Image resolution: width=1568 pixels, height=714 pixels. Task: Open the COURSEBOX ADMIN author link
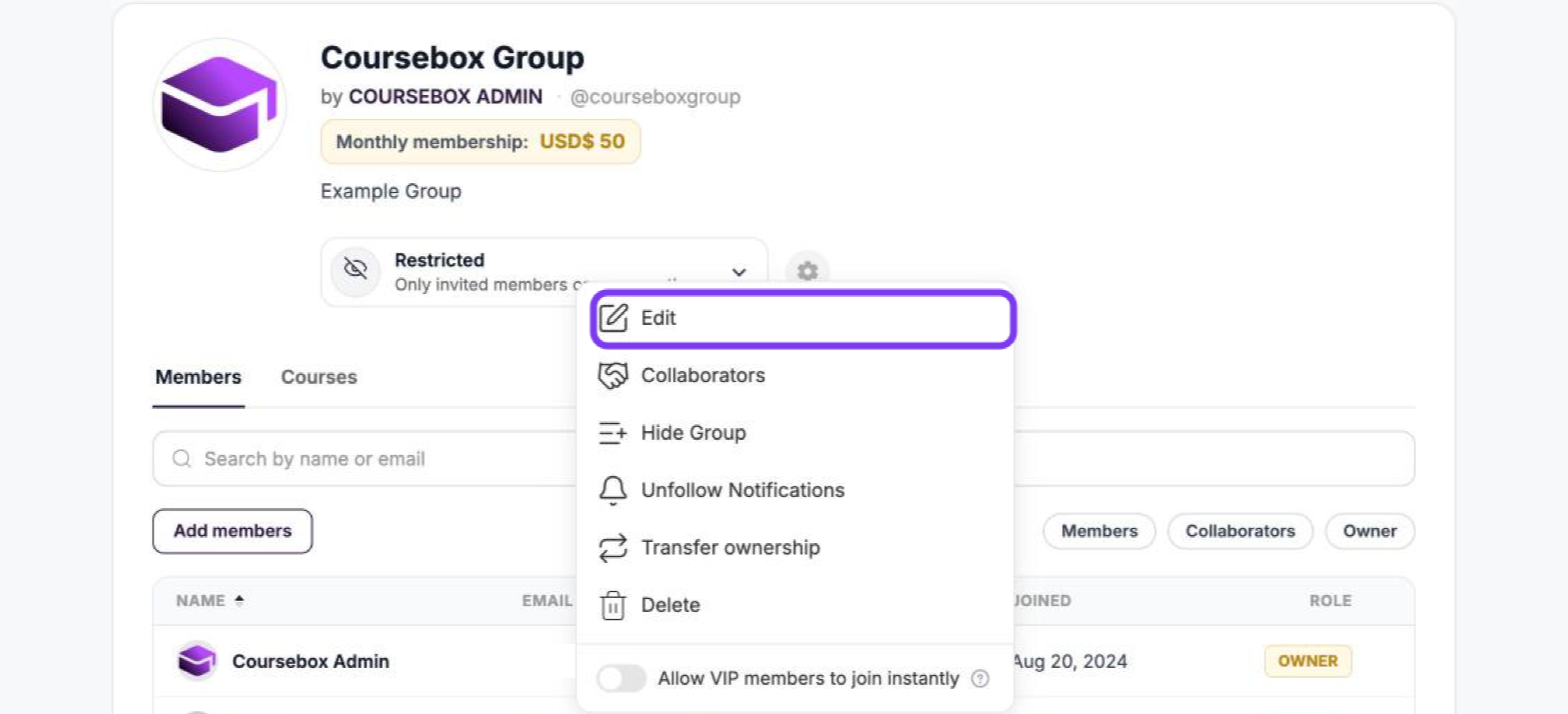[x=446, y=97]
